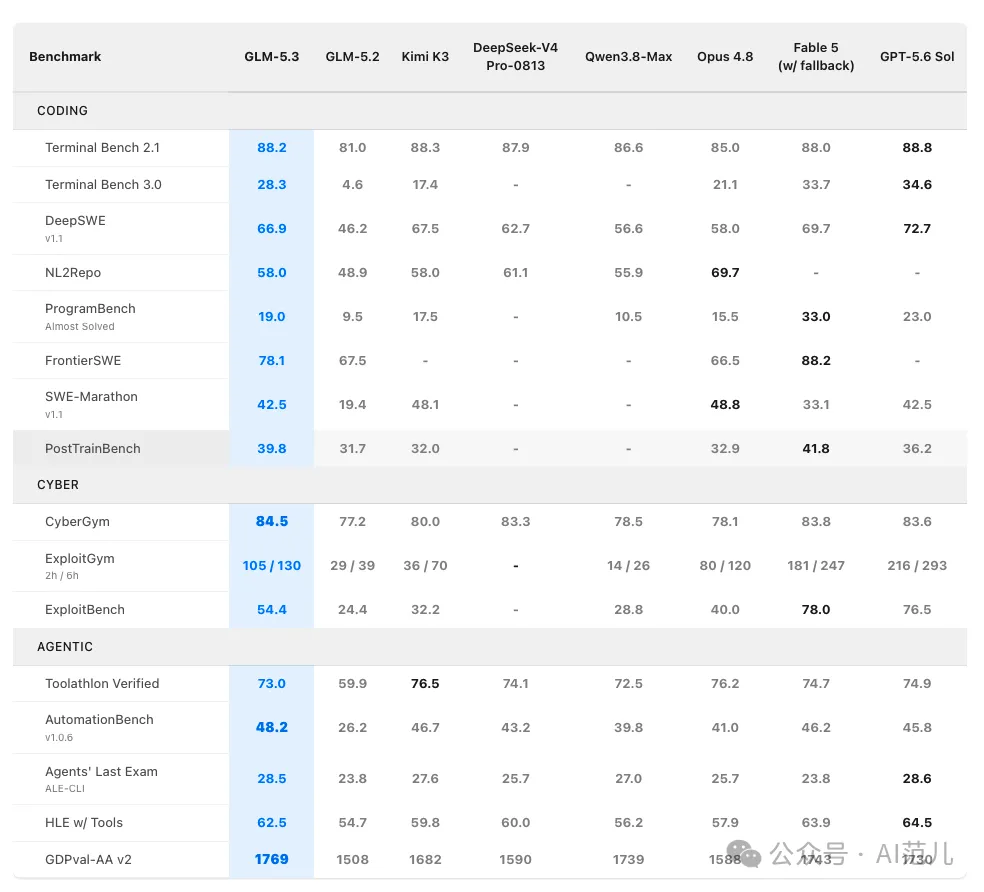This screenshot has height=892, width=984.
Task: Select the Fable 5 (w/ fallback) header
Action: point(816,56)
